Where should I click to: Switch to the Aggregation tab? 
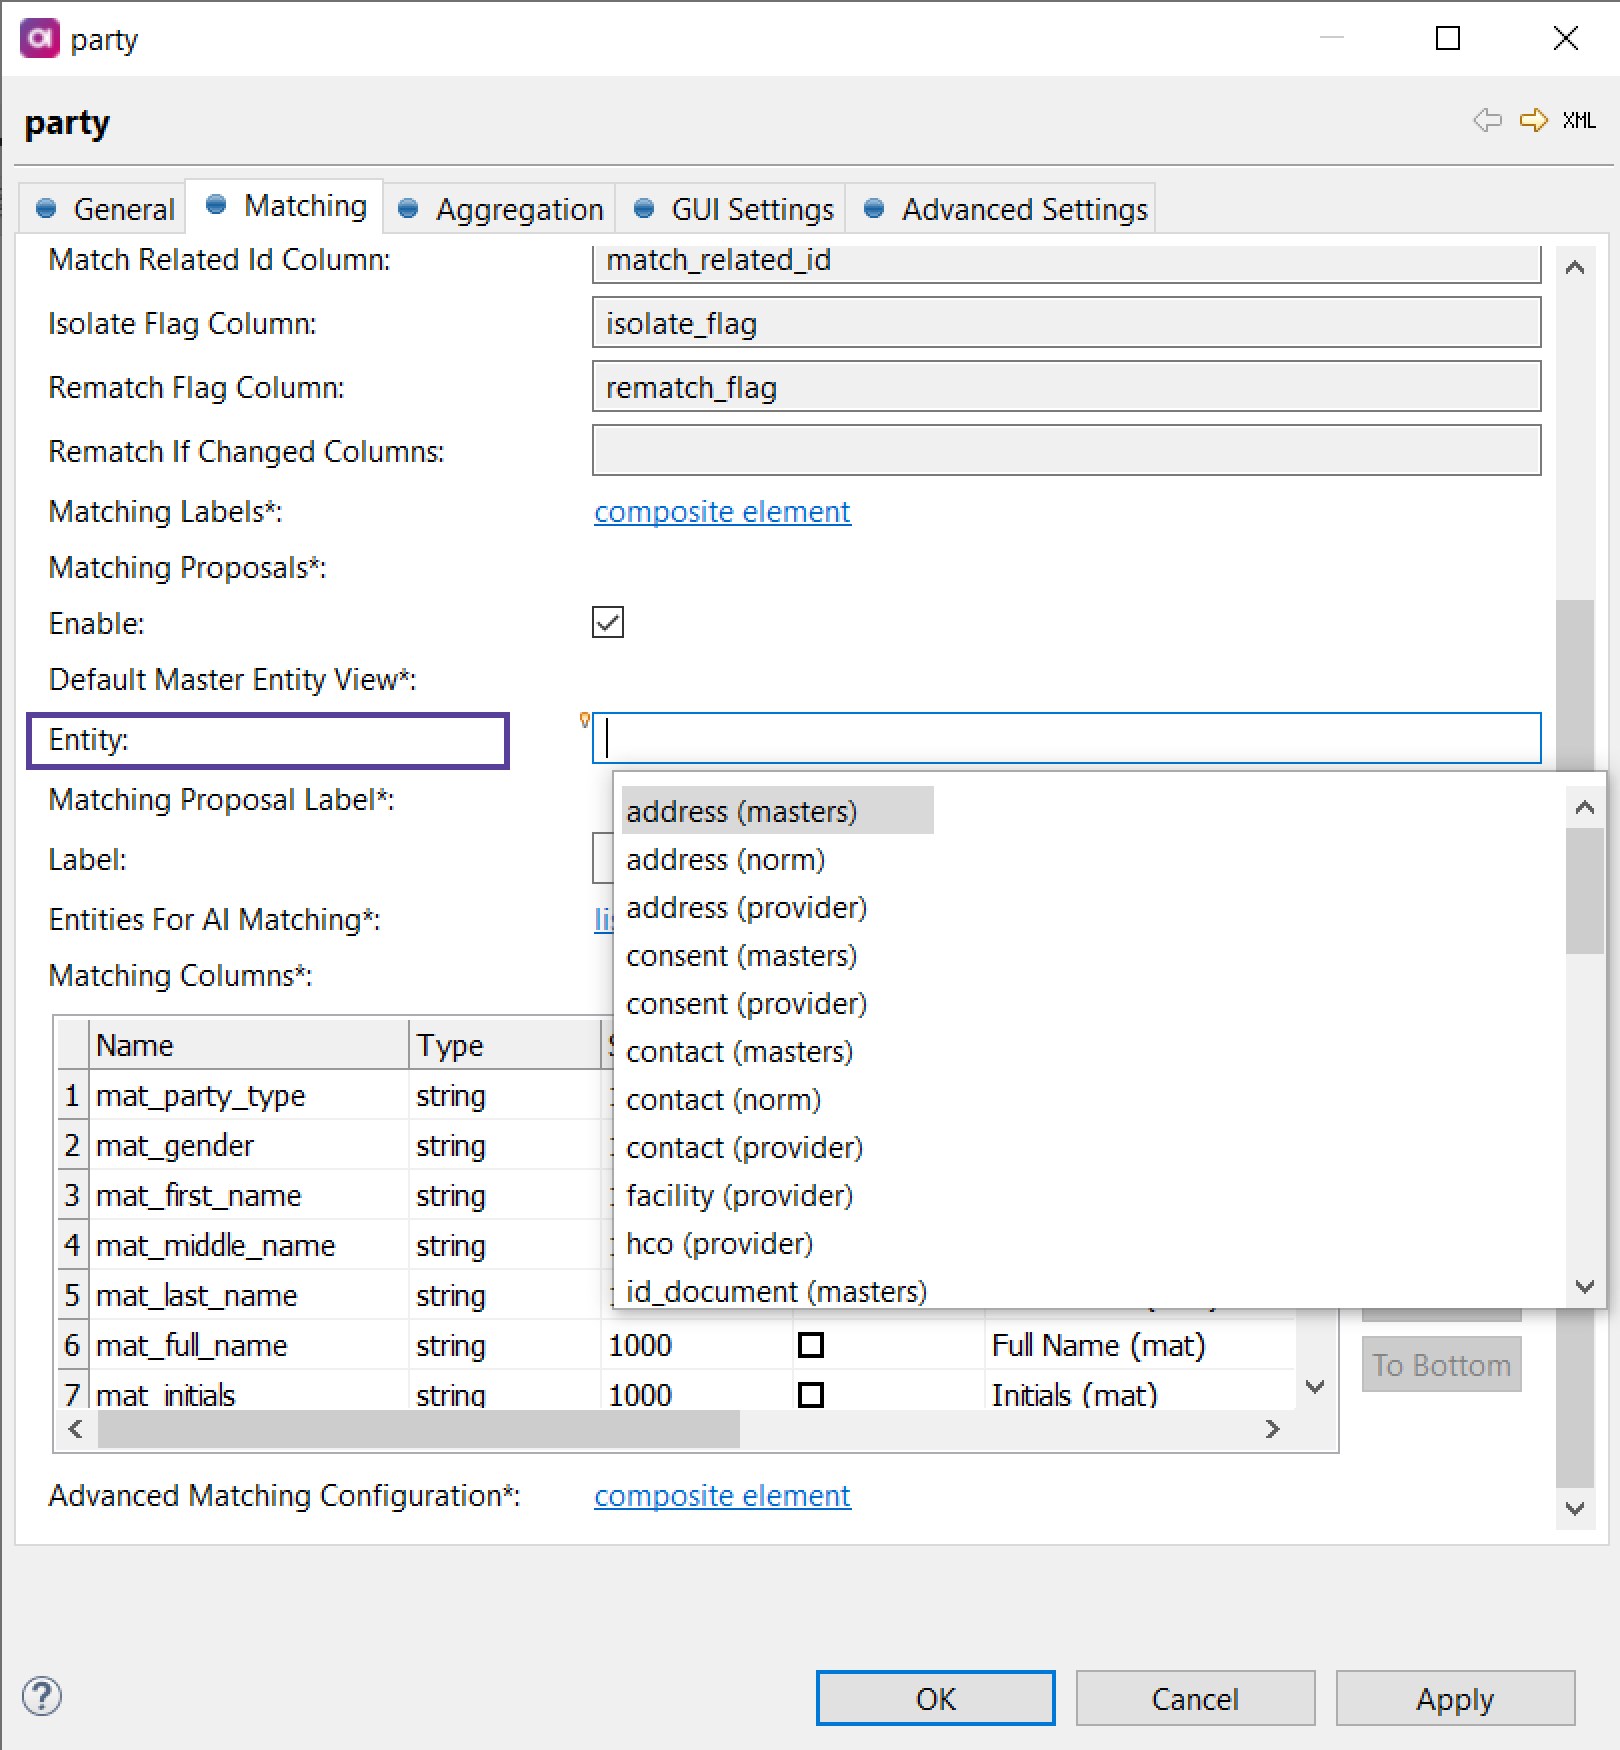[500, 209]
